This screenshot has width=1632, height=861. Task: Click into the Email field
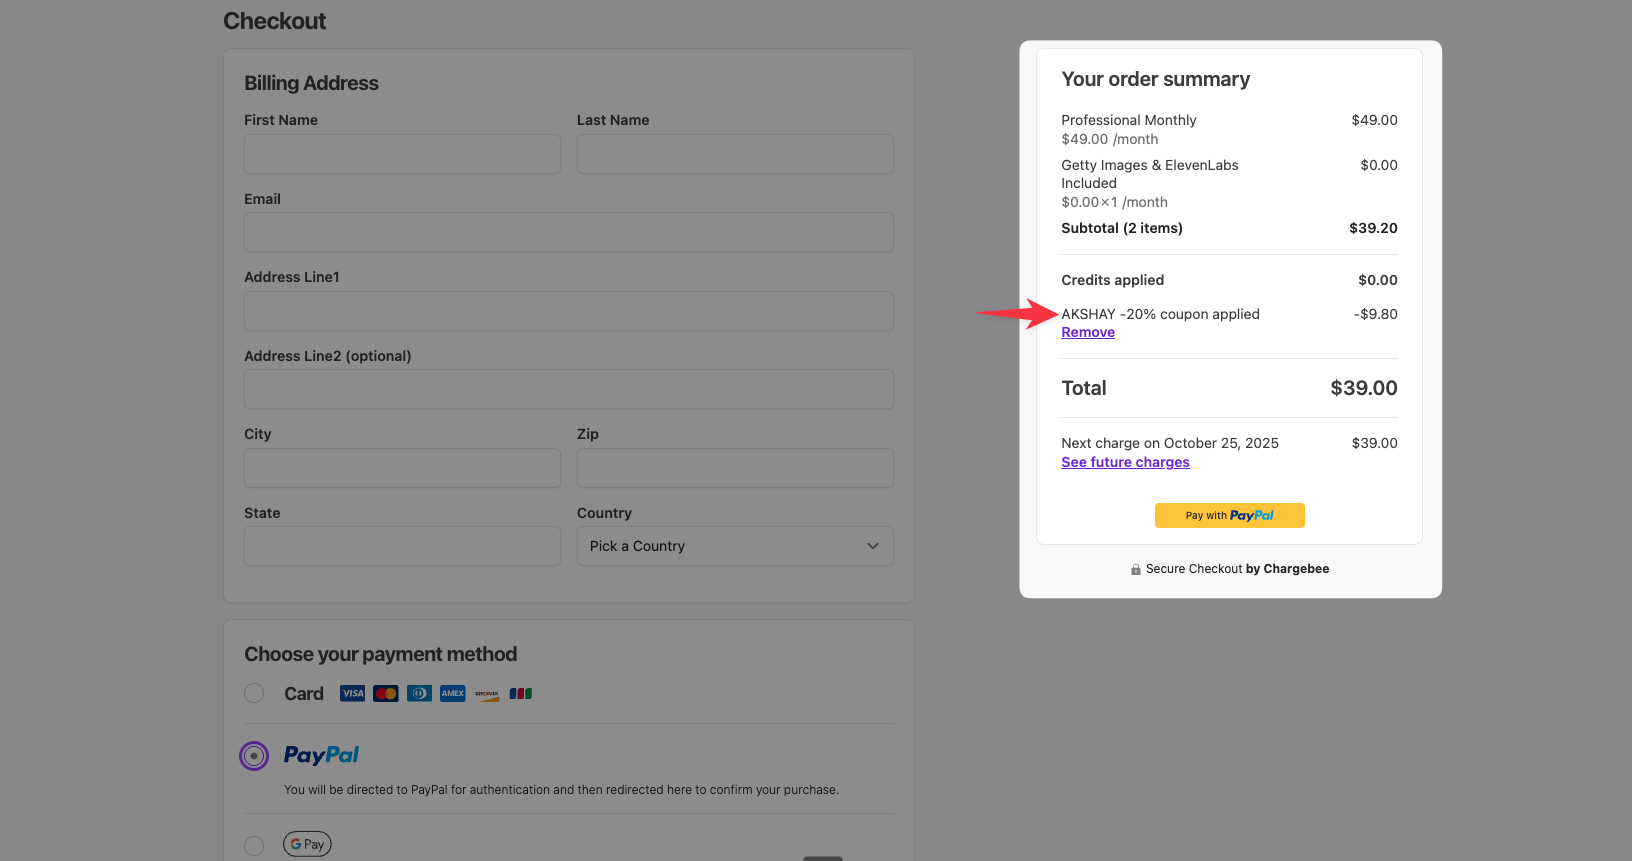tap(568, 233)
